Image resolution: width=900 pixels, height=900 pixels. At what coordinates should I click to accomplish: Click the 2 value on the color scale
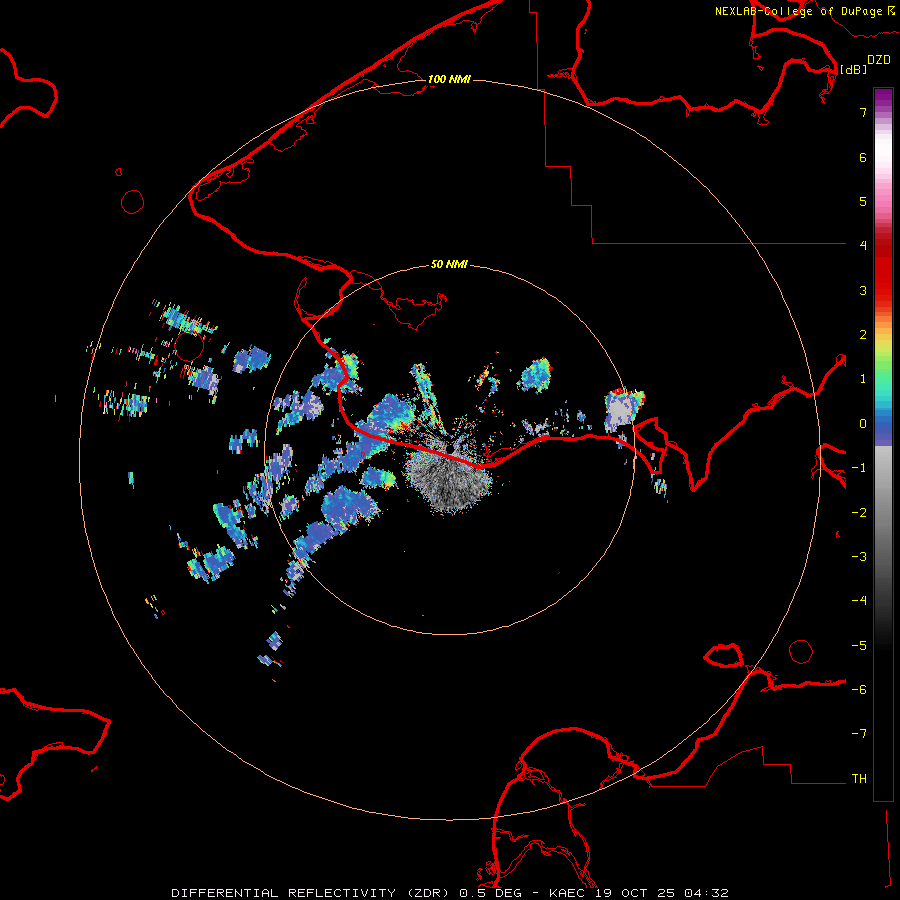pyautogui.click(x=863, y=335)
